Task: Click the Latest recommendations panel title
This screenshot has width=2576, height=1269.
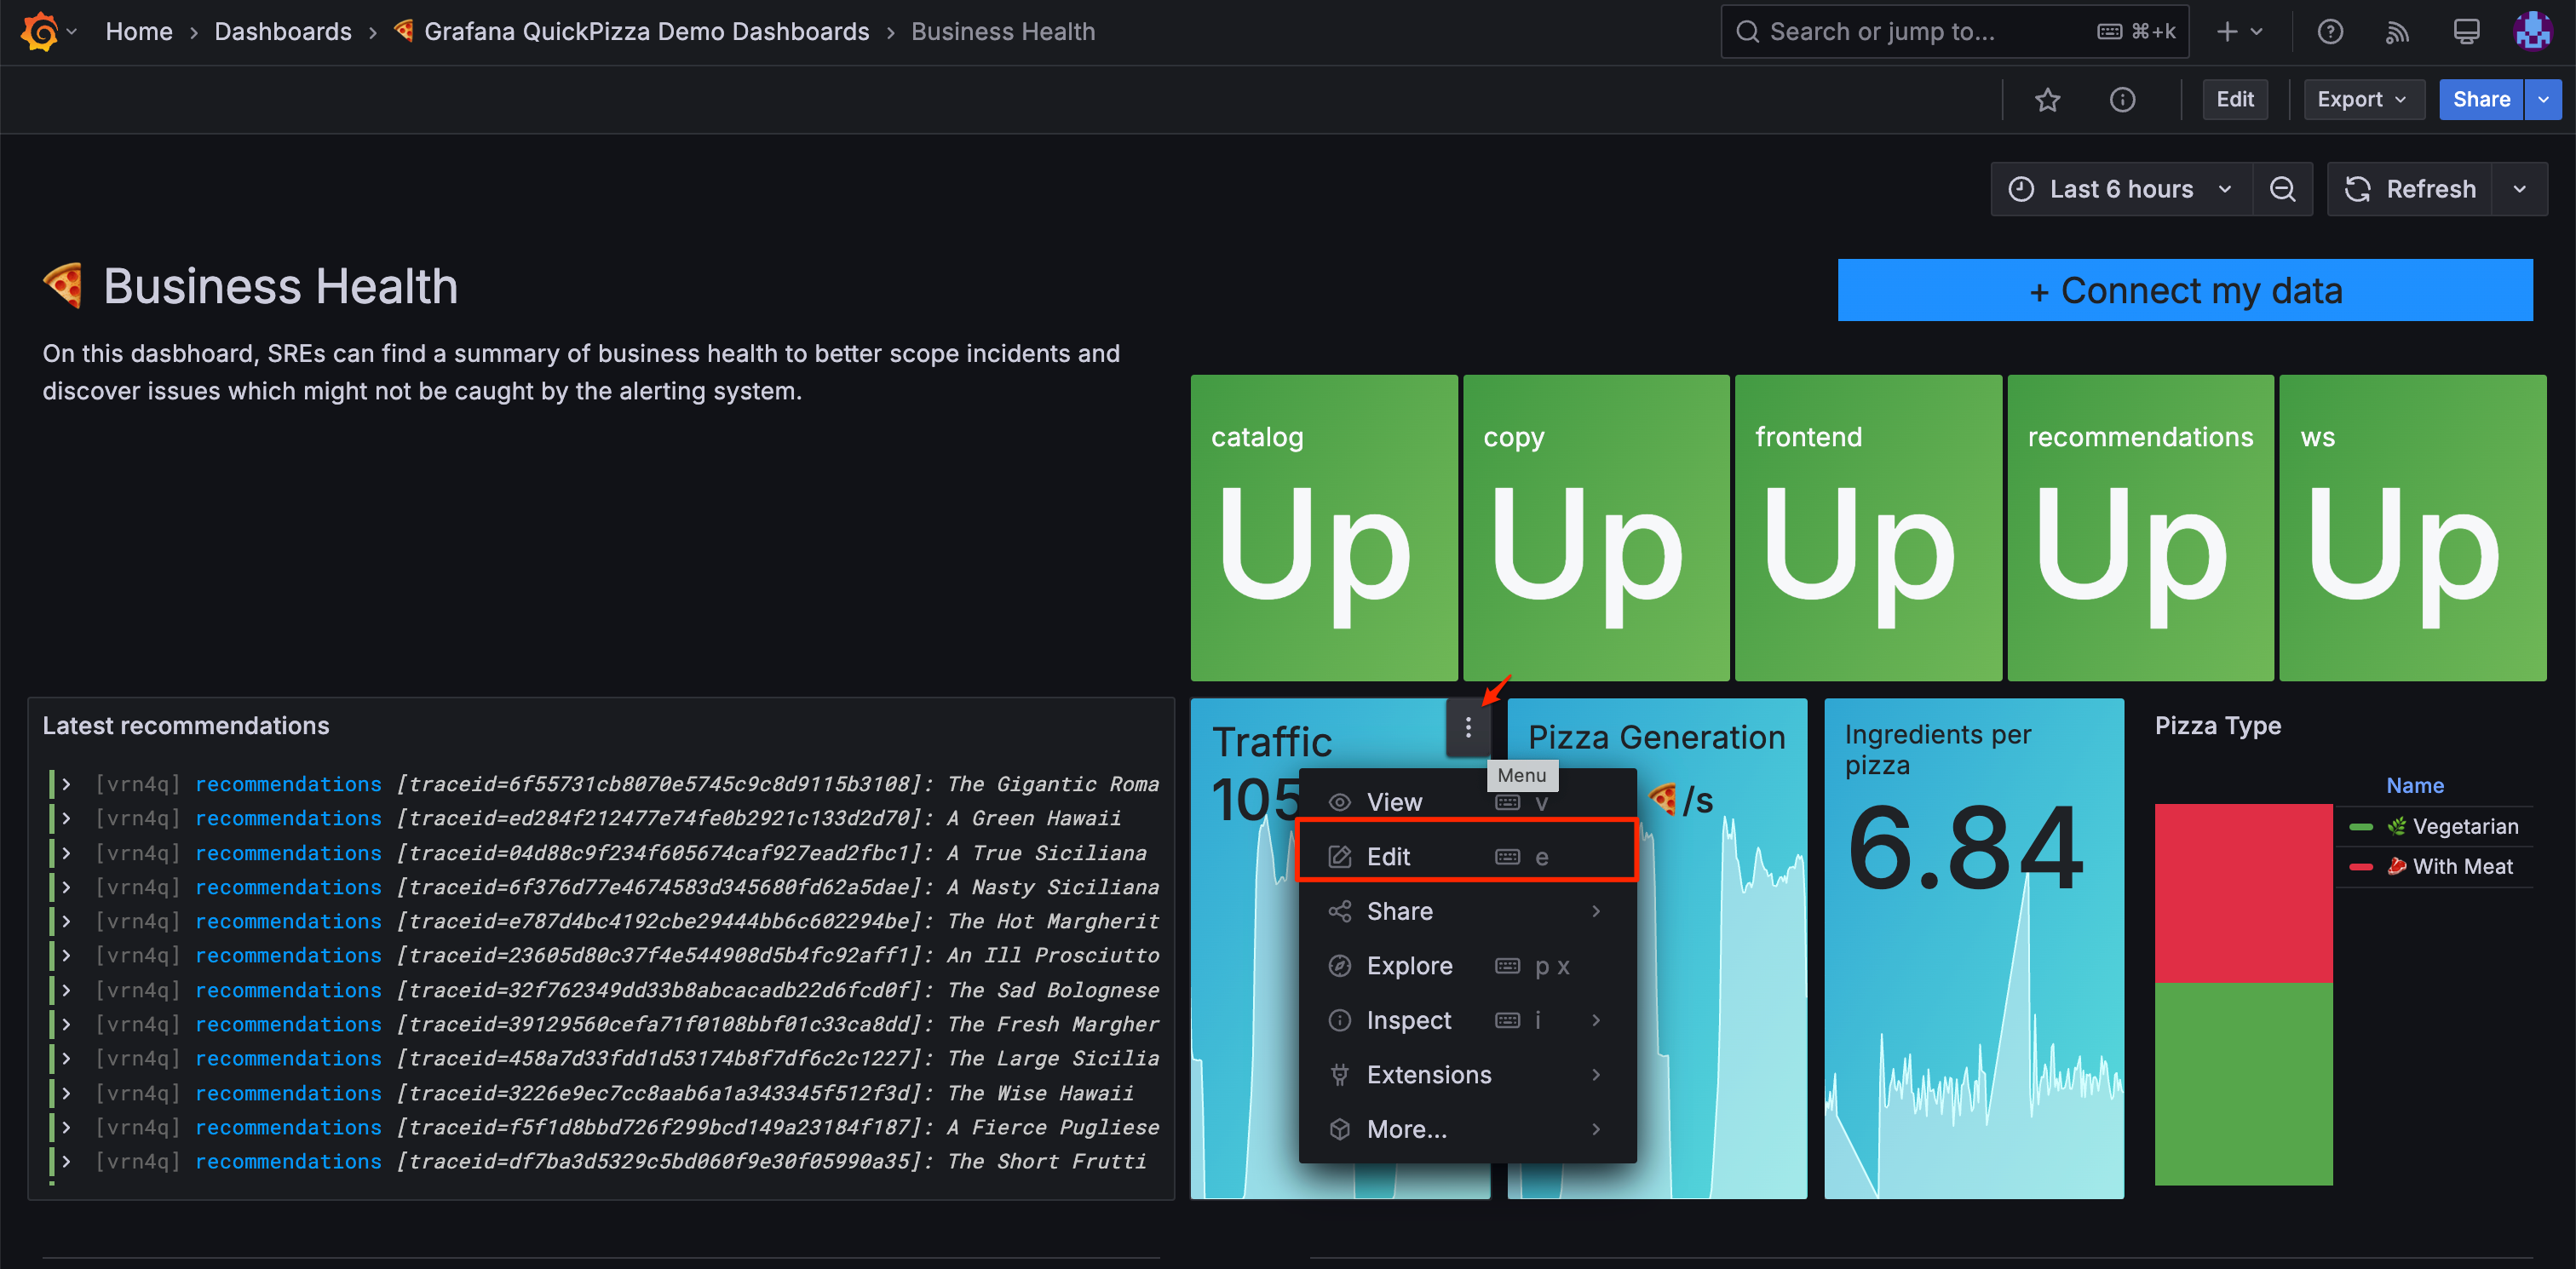Action: (186, 726)
